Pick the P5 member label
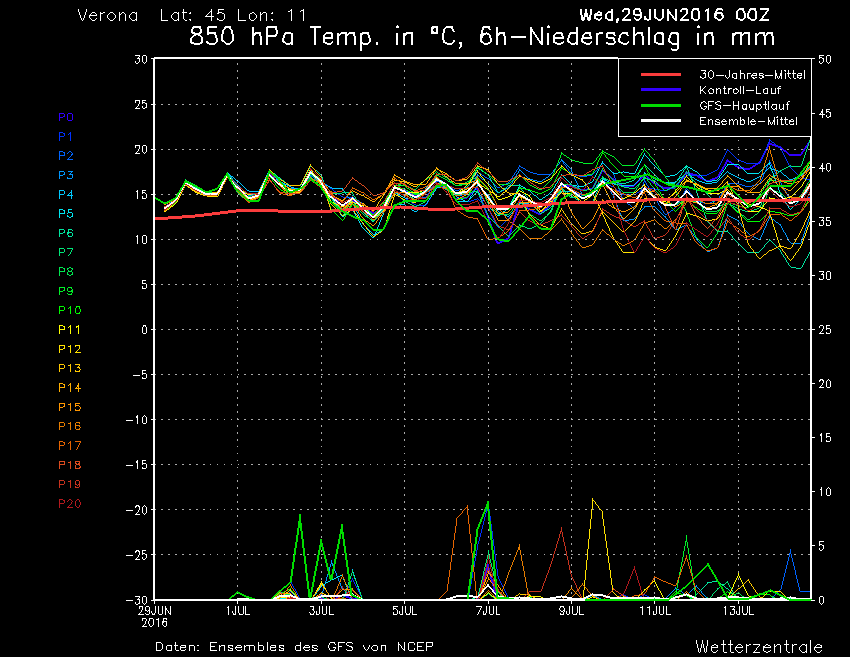This screenshot has height=657, width=850. point(66,214)
